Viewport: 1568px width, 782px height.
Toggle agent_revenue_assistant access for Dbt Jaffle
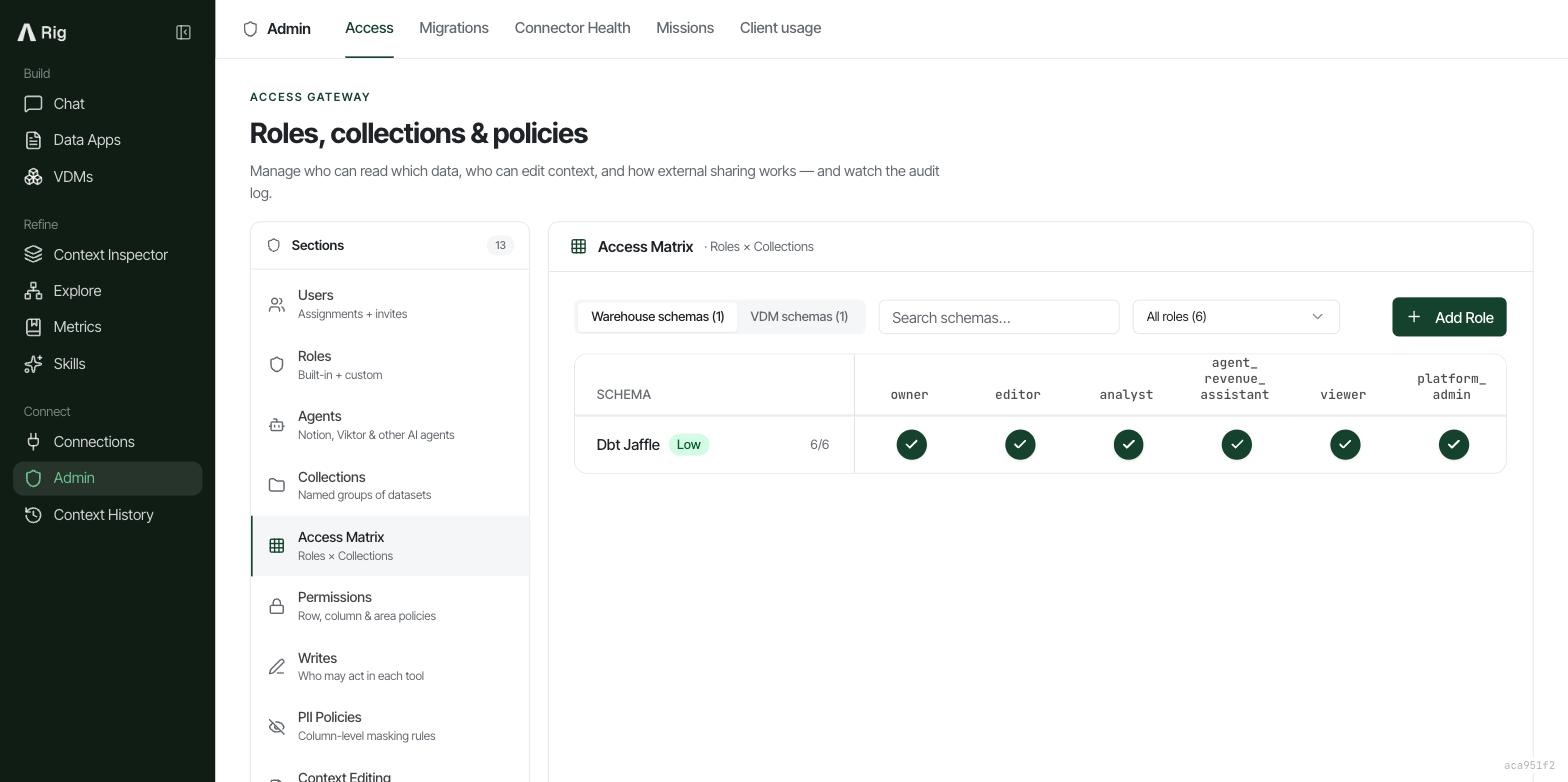[1237, 445]
